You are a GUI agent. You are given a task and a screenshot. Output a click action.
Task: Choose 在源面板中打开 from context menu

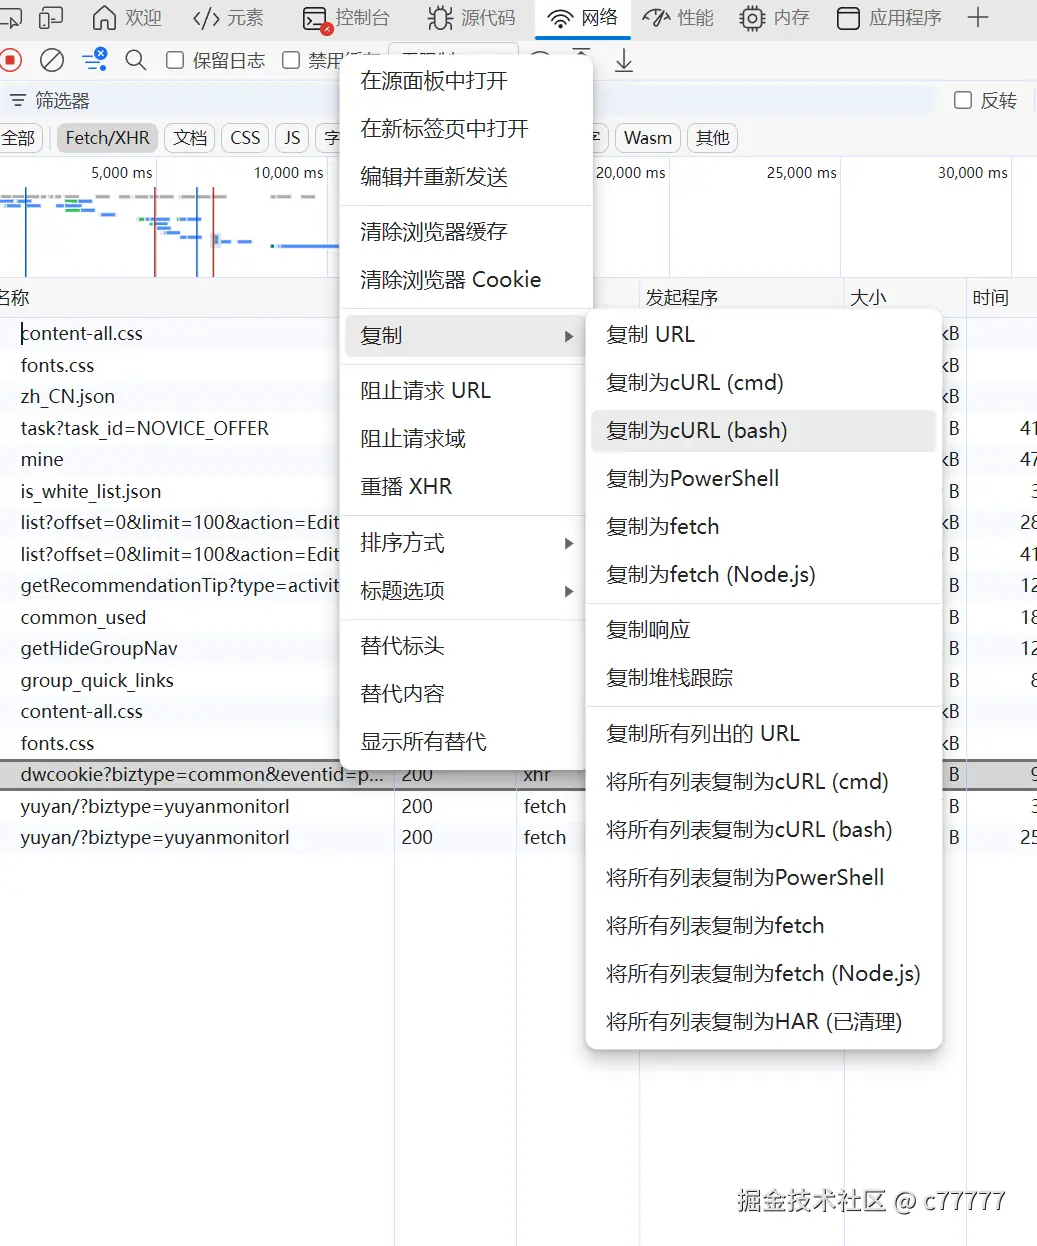coord(466,81)
